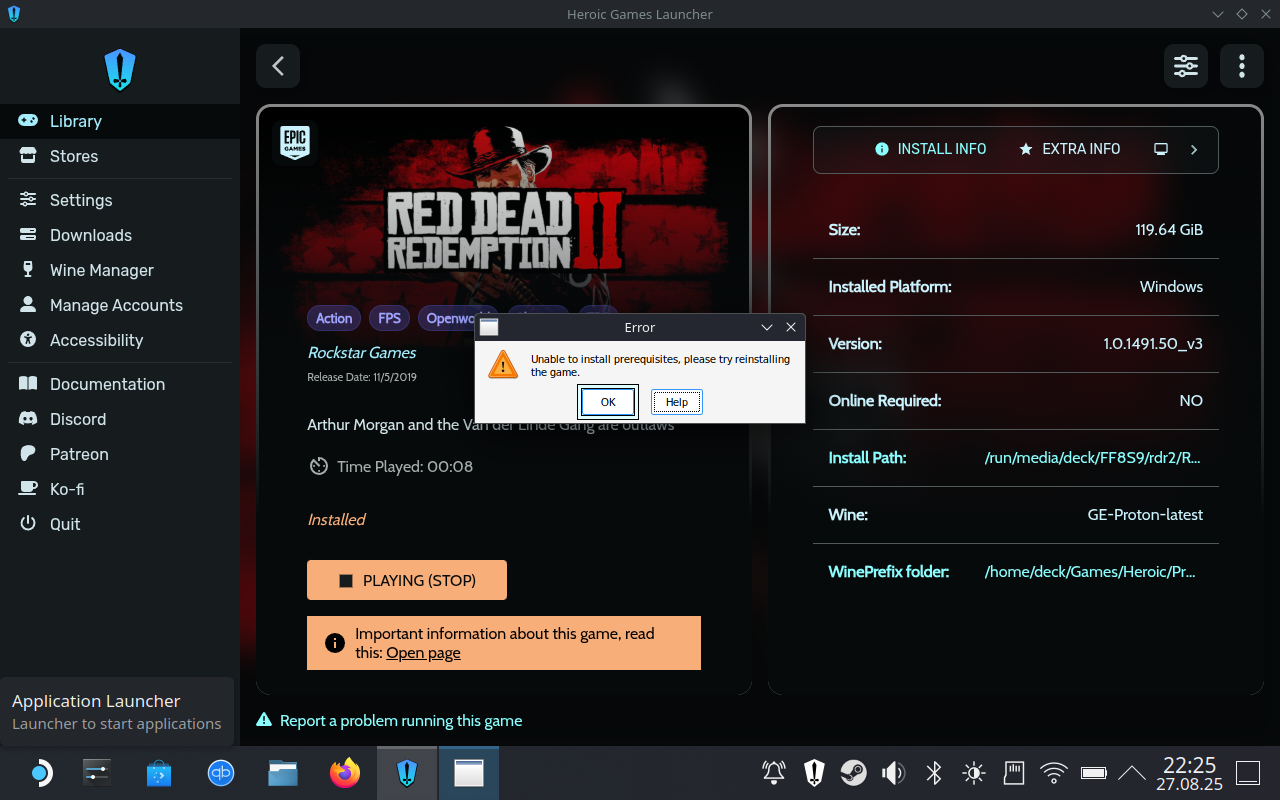Open game settings sliders icon
This screenshot has width=1280, height=800.
click(1186, 66)
